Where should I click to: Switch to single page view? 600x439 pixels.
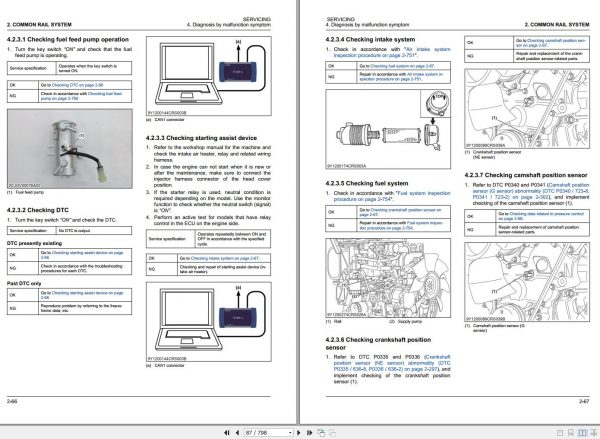[x=560, y=433]
